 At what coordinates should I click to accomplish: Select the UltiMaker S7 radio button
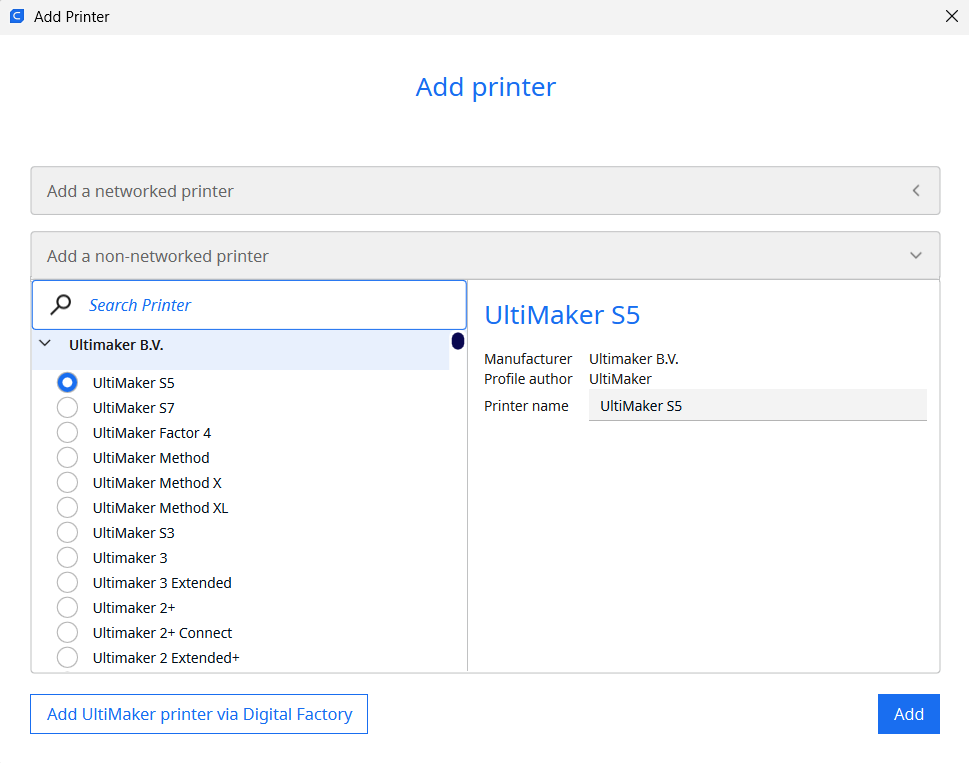(x=67, y=408)
